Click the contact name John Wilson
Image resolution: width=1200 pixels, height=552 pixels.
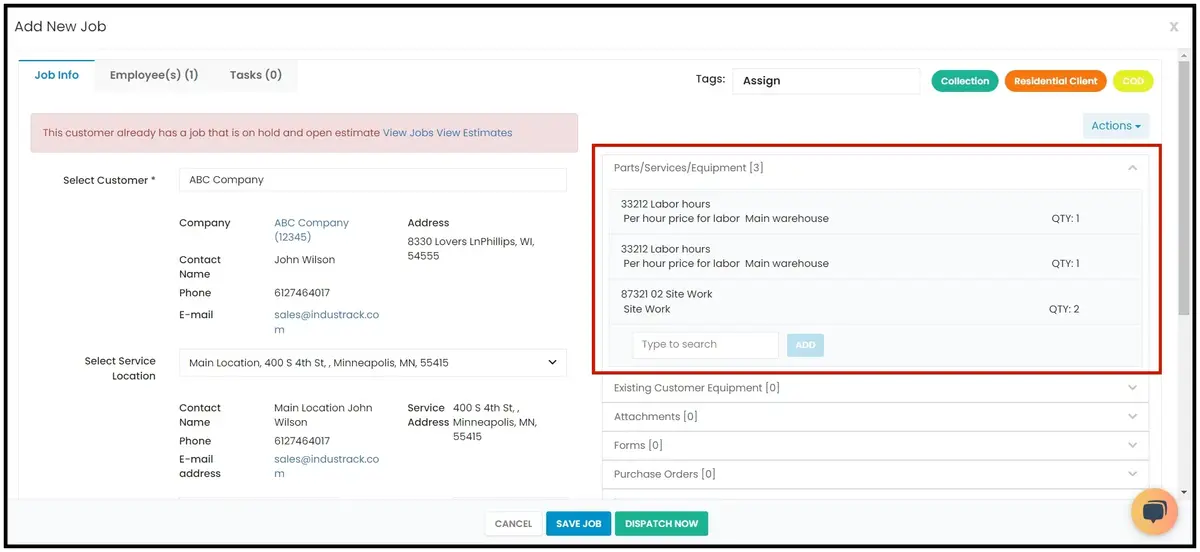[x=305, y=259]
